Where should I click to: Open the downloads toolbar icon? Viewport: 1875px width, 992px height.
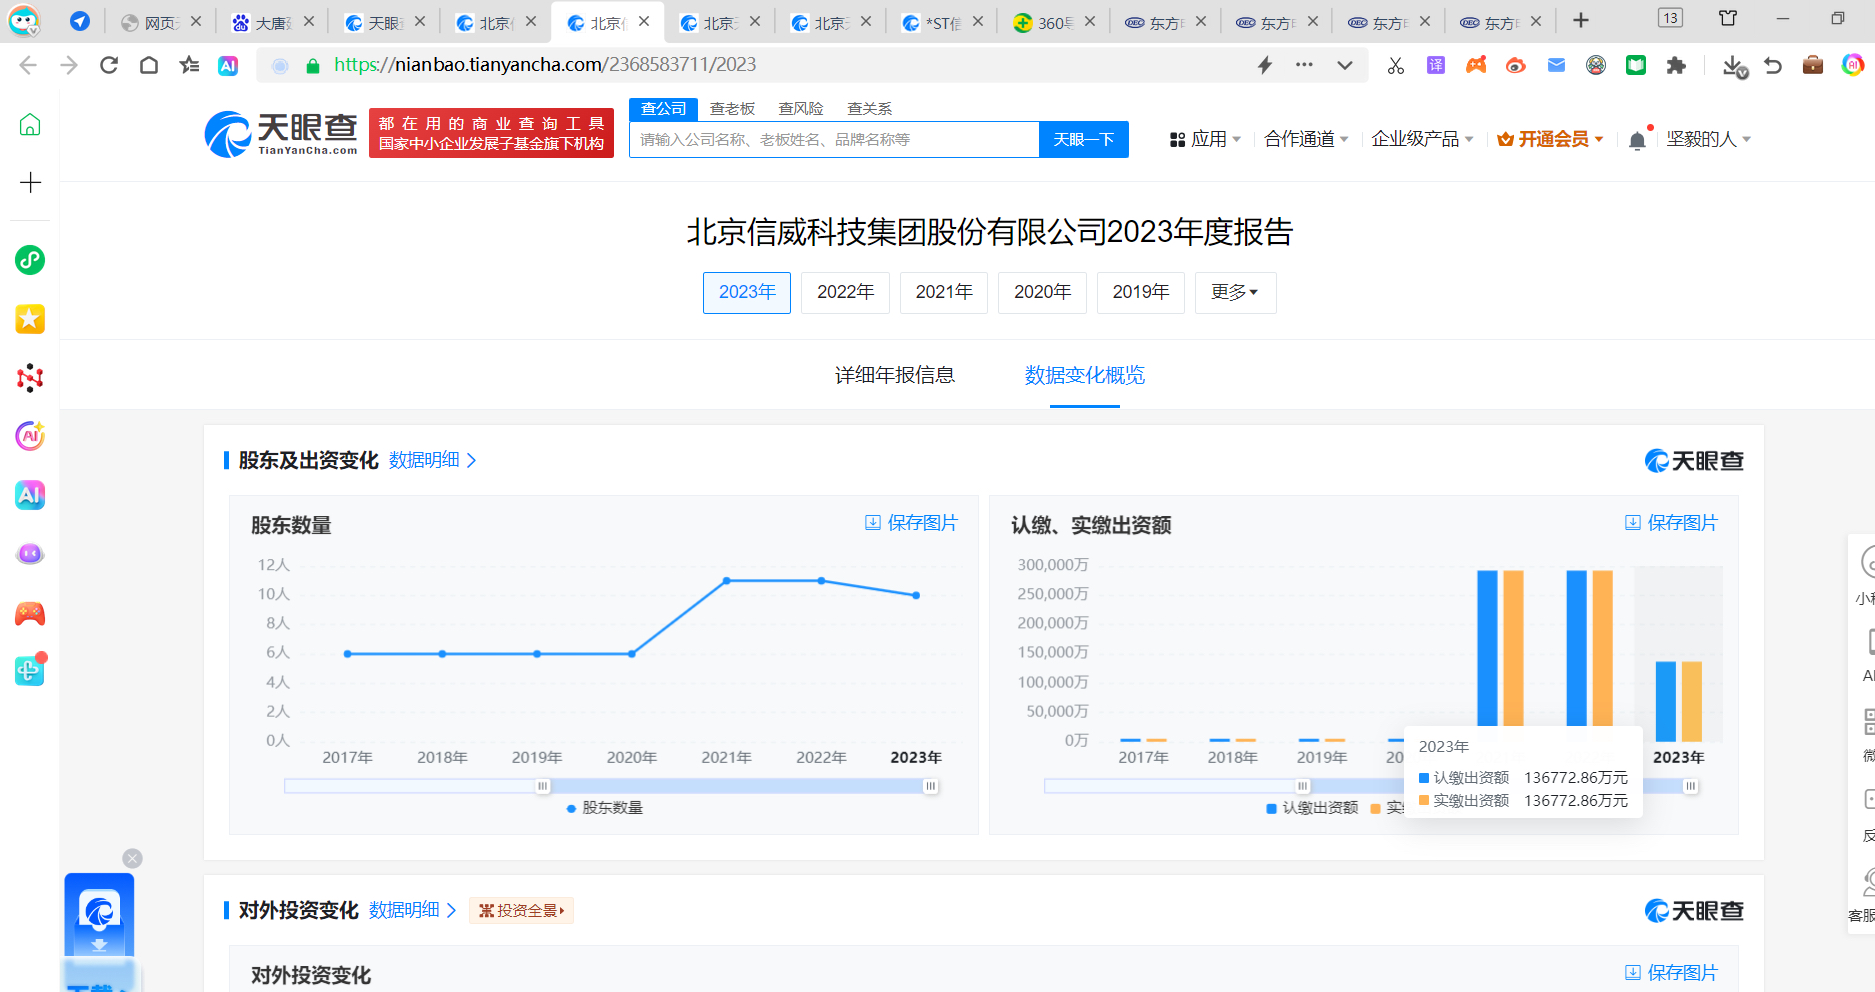pyautogui.click(x=1734, y=66)
